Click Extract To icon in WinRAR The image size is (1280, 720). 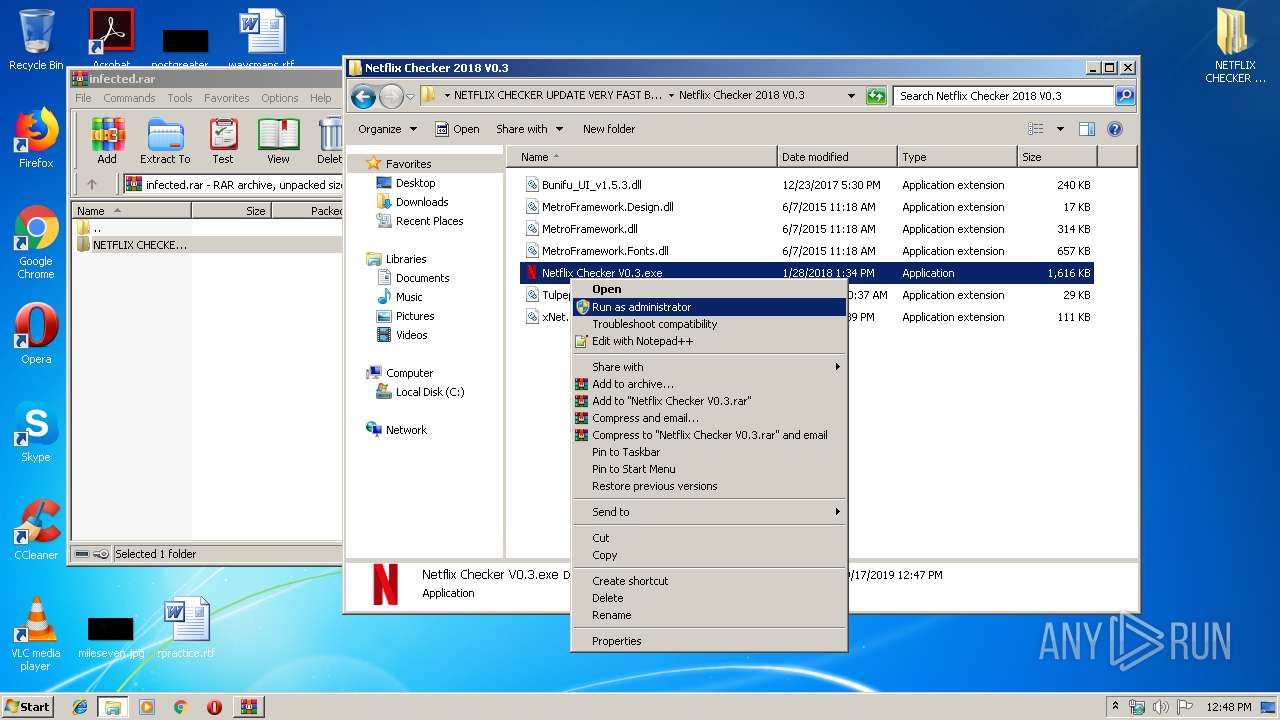click(x=165, y=141)
